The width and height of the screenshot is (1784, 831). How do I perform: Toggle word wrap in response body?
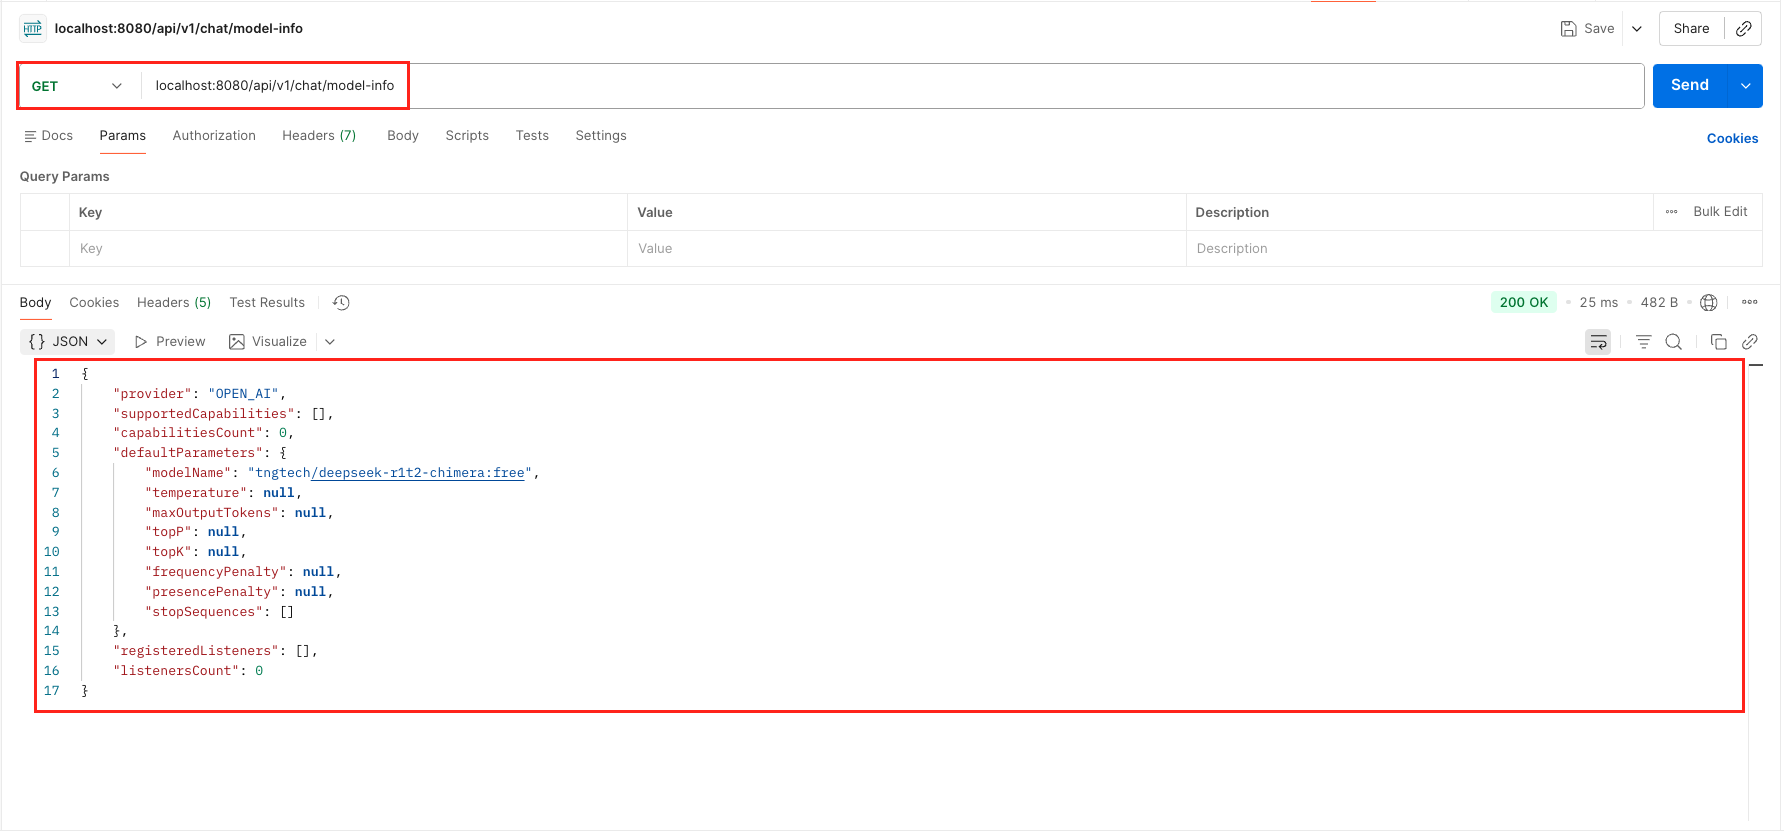tap(1598, 342)
